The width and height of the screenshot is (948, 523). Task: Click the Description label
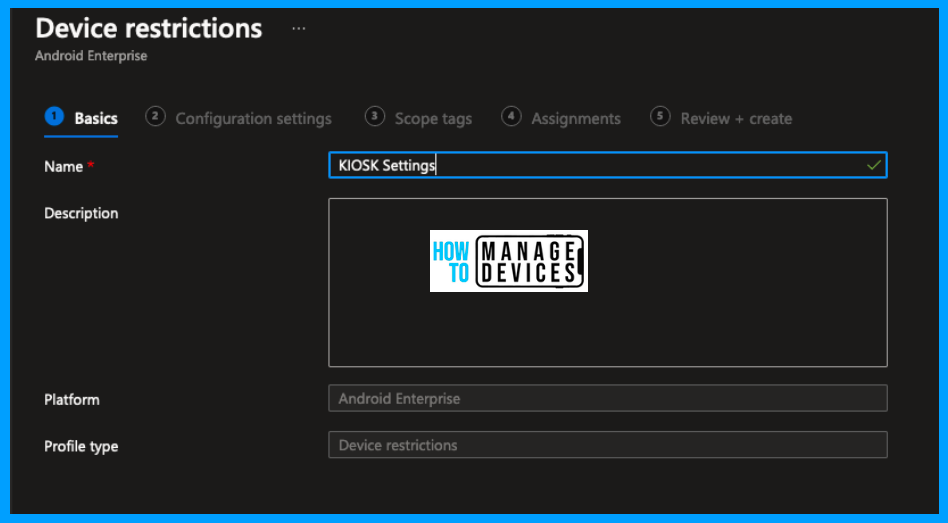point(81,213)
